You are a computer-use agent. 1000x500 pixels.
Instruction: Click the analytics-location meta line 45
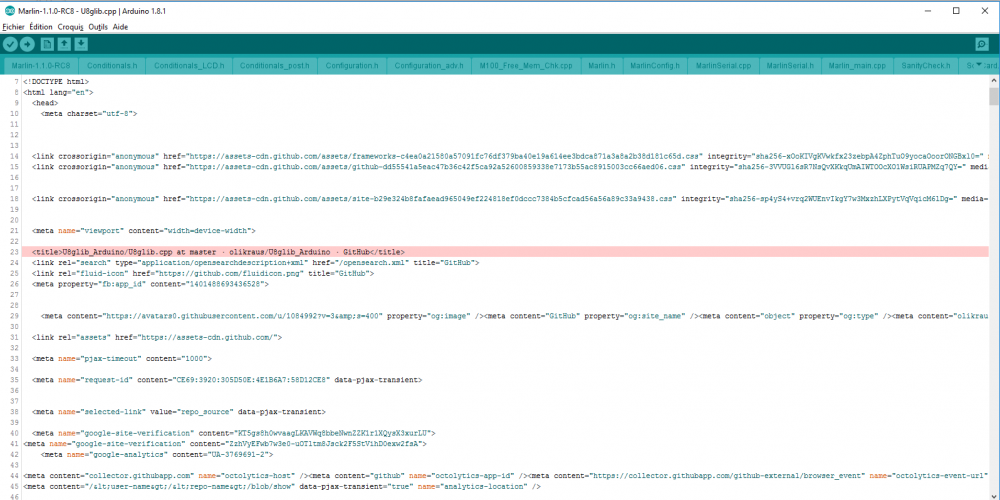[282, 486]
